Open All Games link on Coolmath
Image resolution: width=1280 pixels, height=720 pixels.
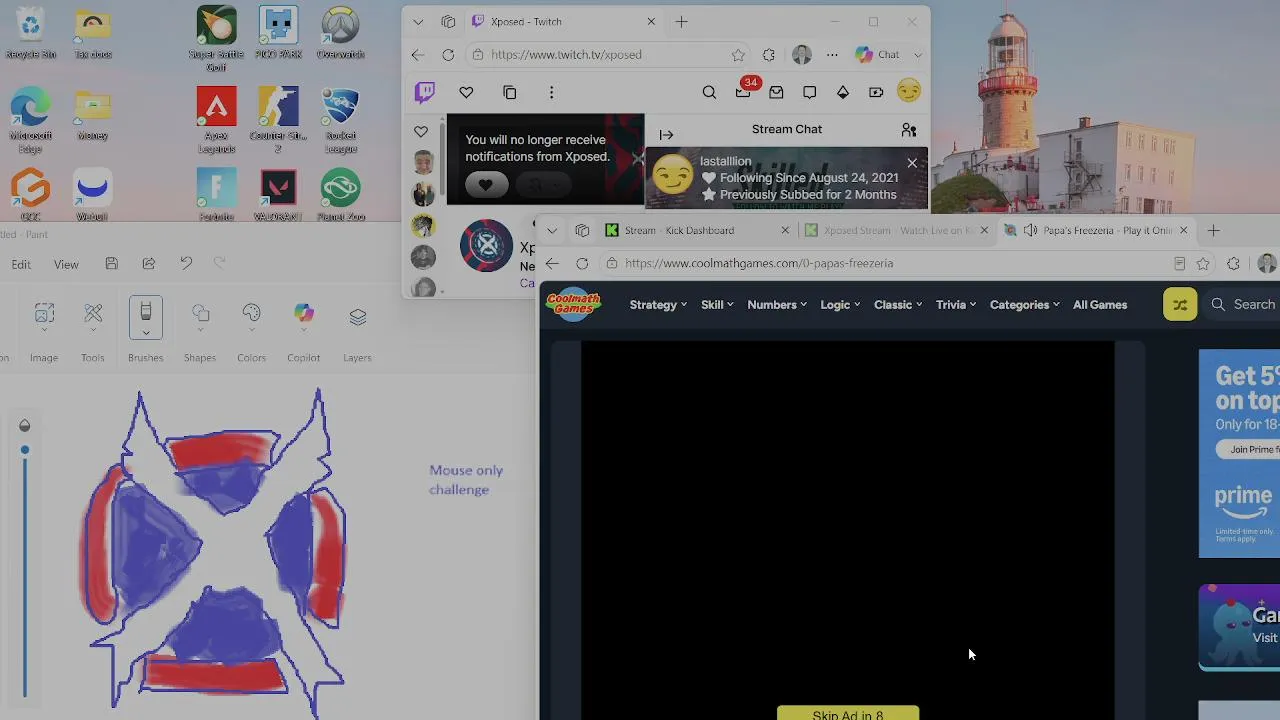1100,305
